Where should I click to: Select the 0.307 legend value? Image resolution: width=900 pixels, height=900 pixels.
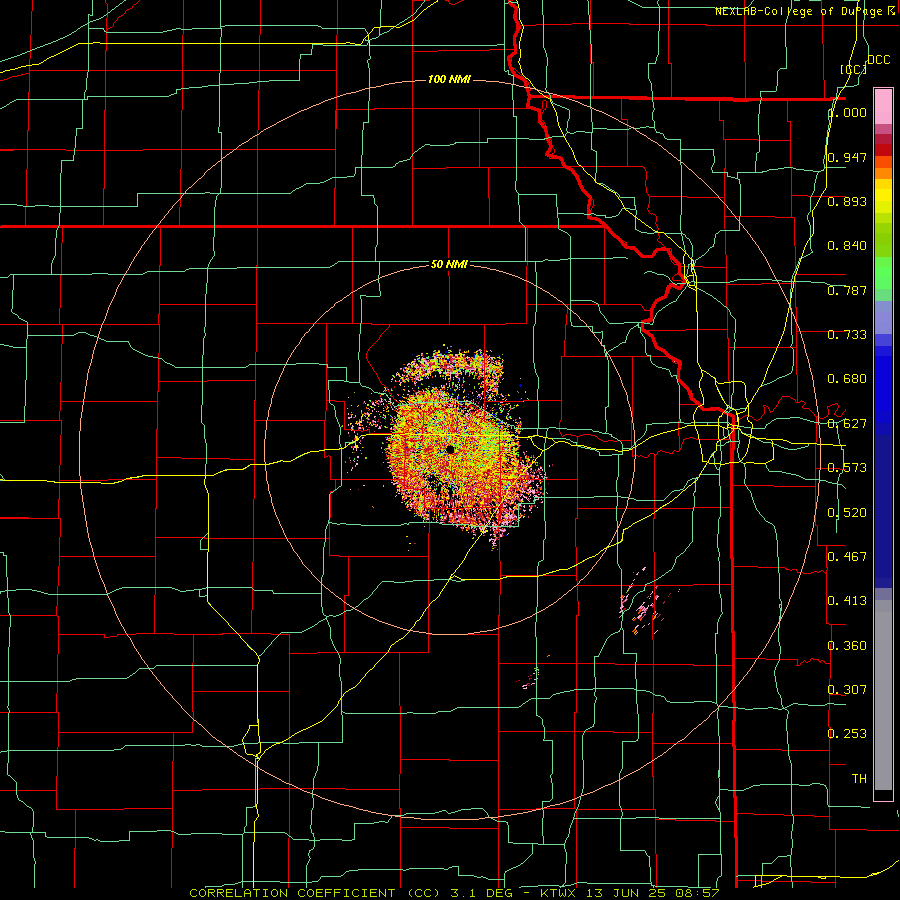tap(847, 690)
